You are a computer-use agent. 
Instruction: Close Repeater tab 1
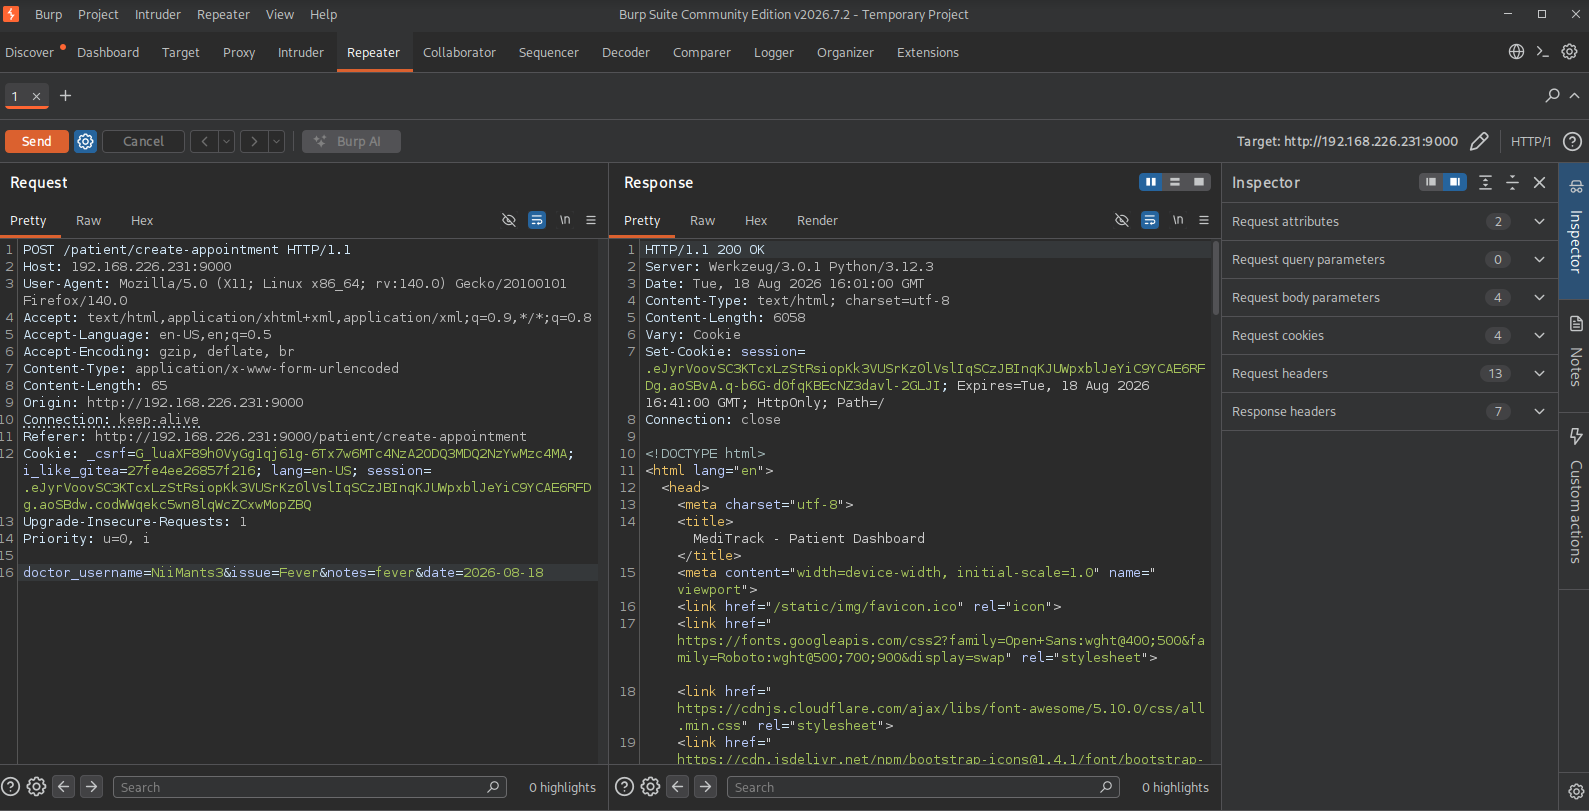click(36, 96)
